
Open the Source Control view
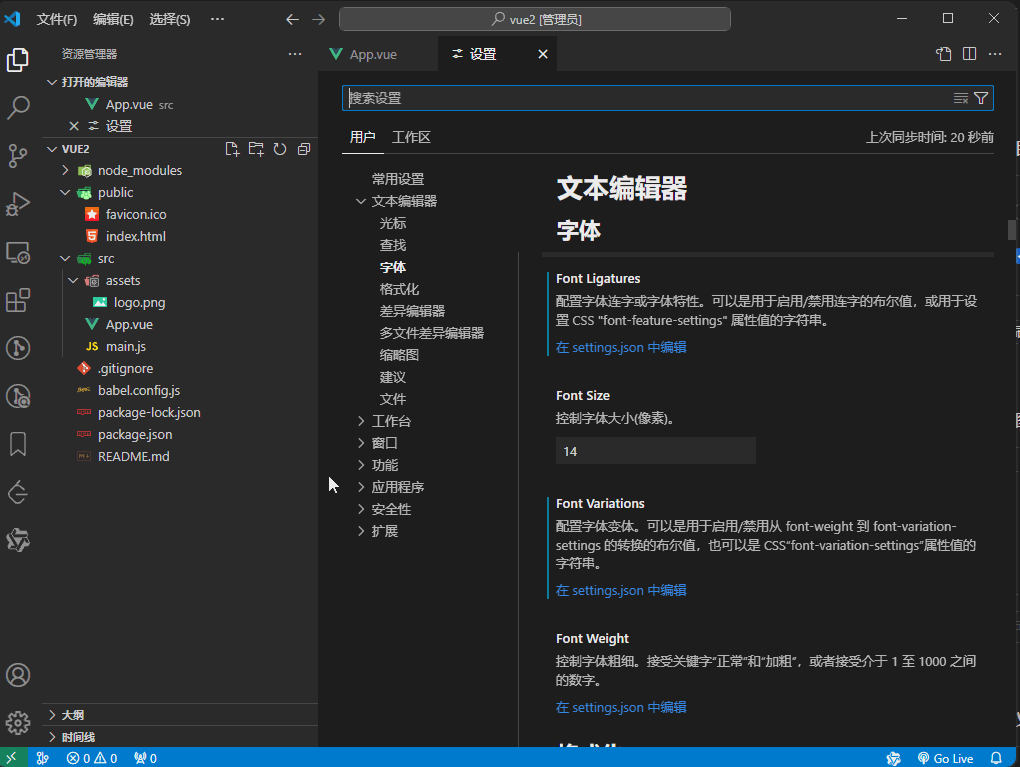point(18,155)
